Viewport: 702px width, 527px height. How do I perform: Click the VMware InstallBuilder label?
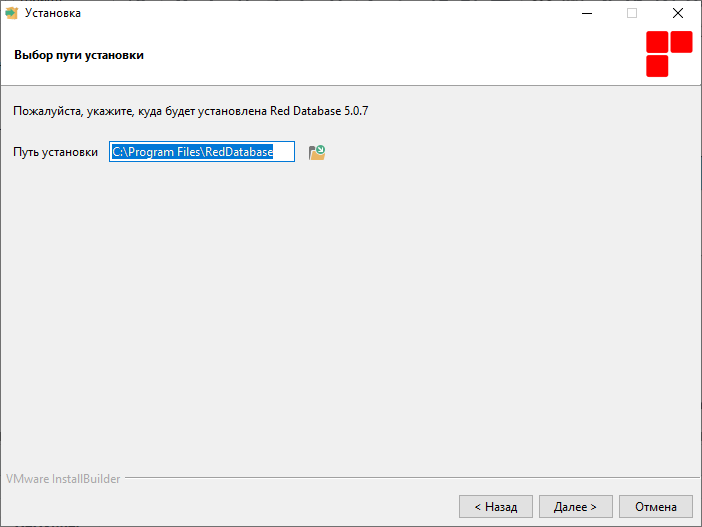[x=63, y=479]
